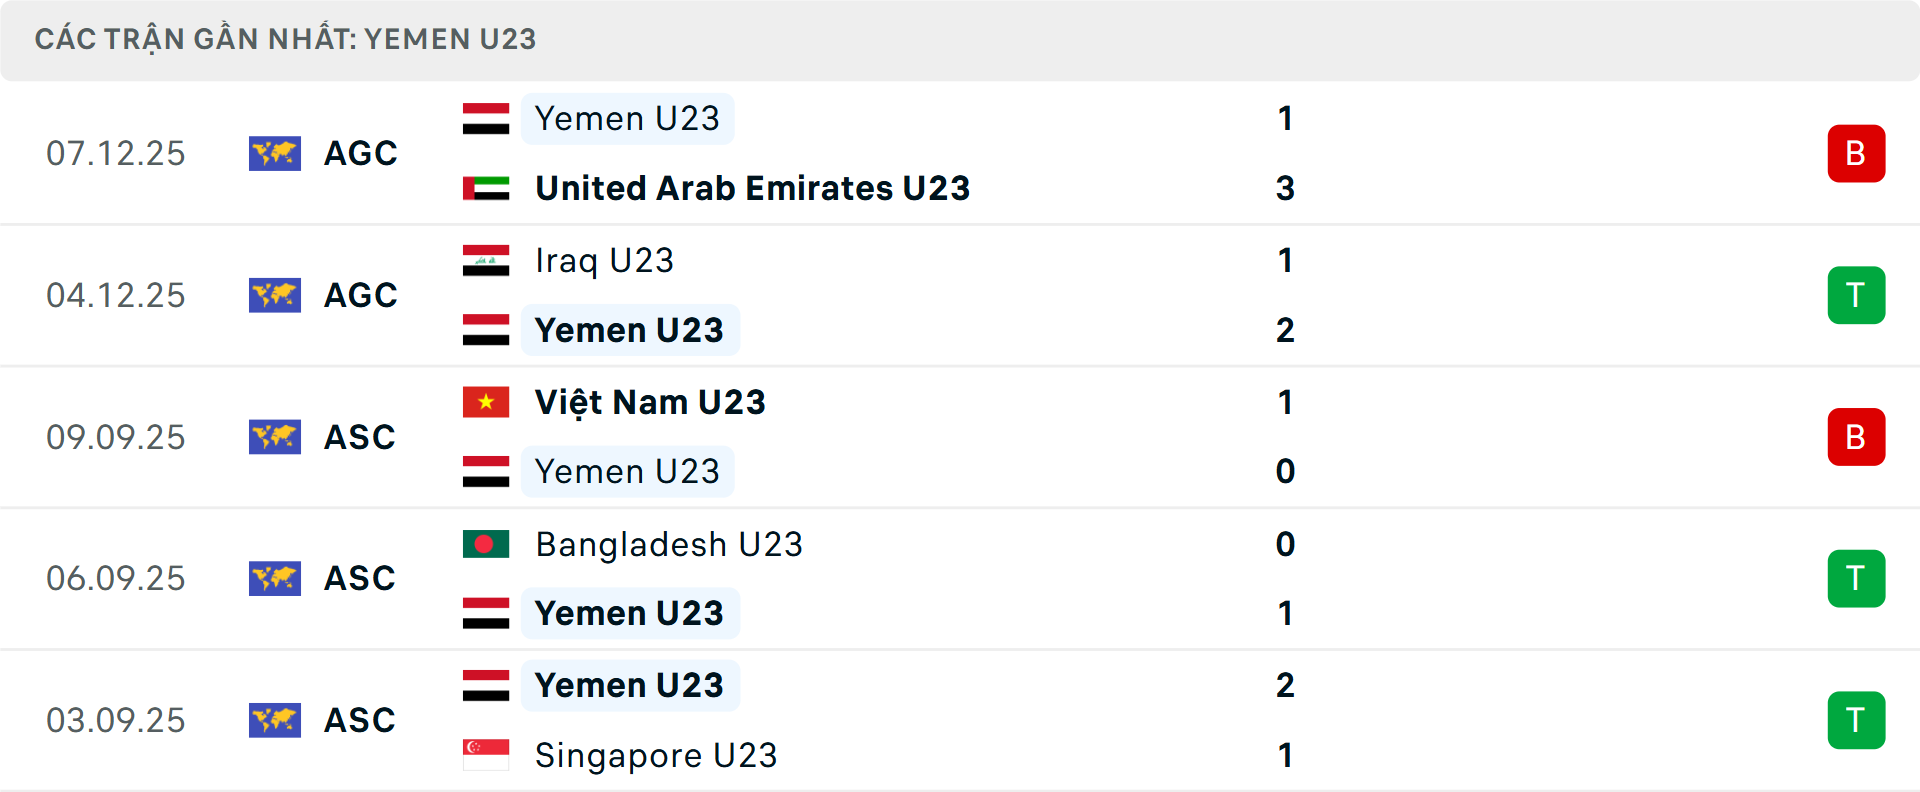Select the Bangladesh flag icon
1920x792 pixels.
pyautogui.click(x=486, y=545)
